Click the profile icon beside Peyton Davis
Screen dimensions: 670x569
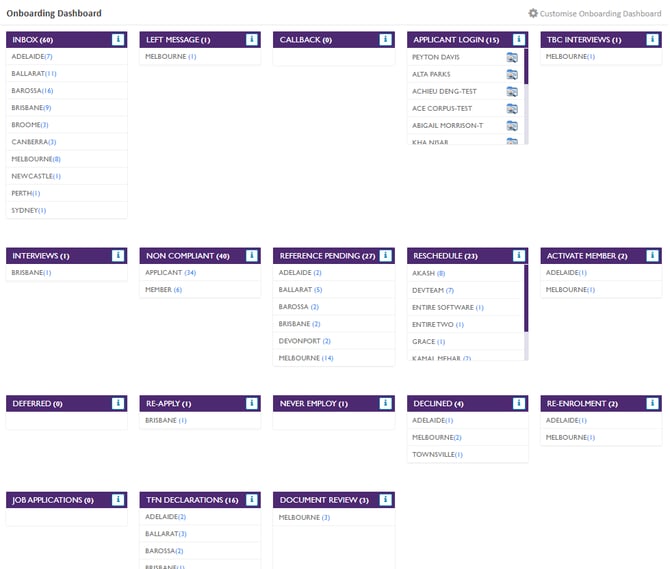click(x=512, y=58)
